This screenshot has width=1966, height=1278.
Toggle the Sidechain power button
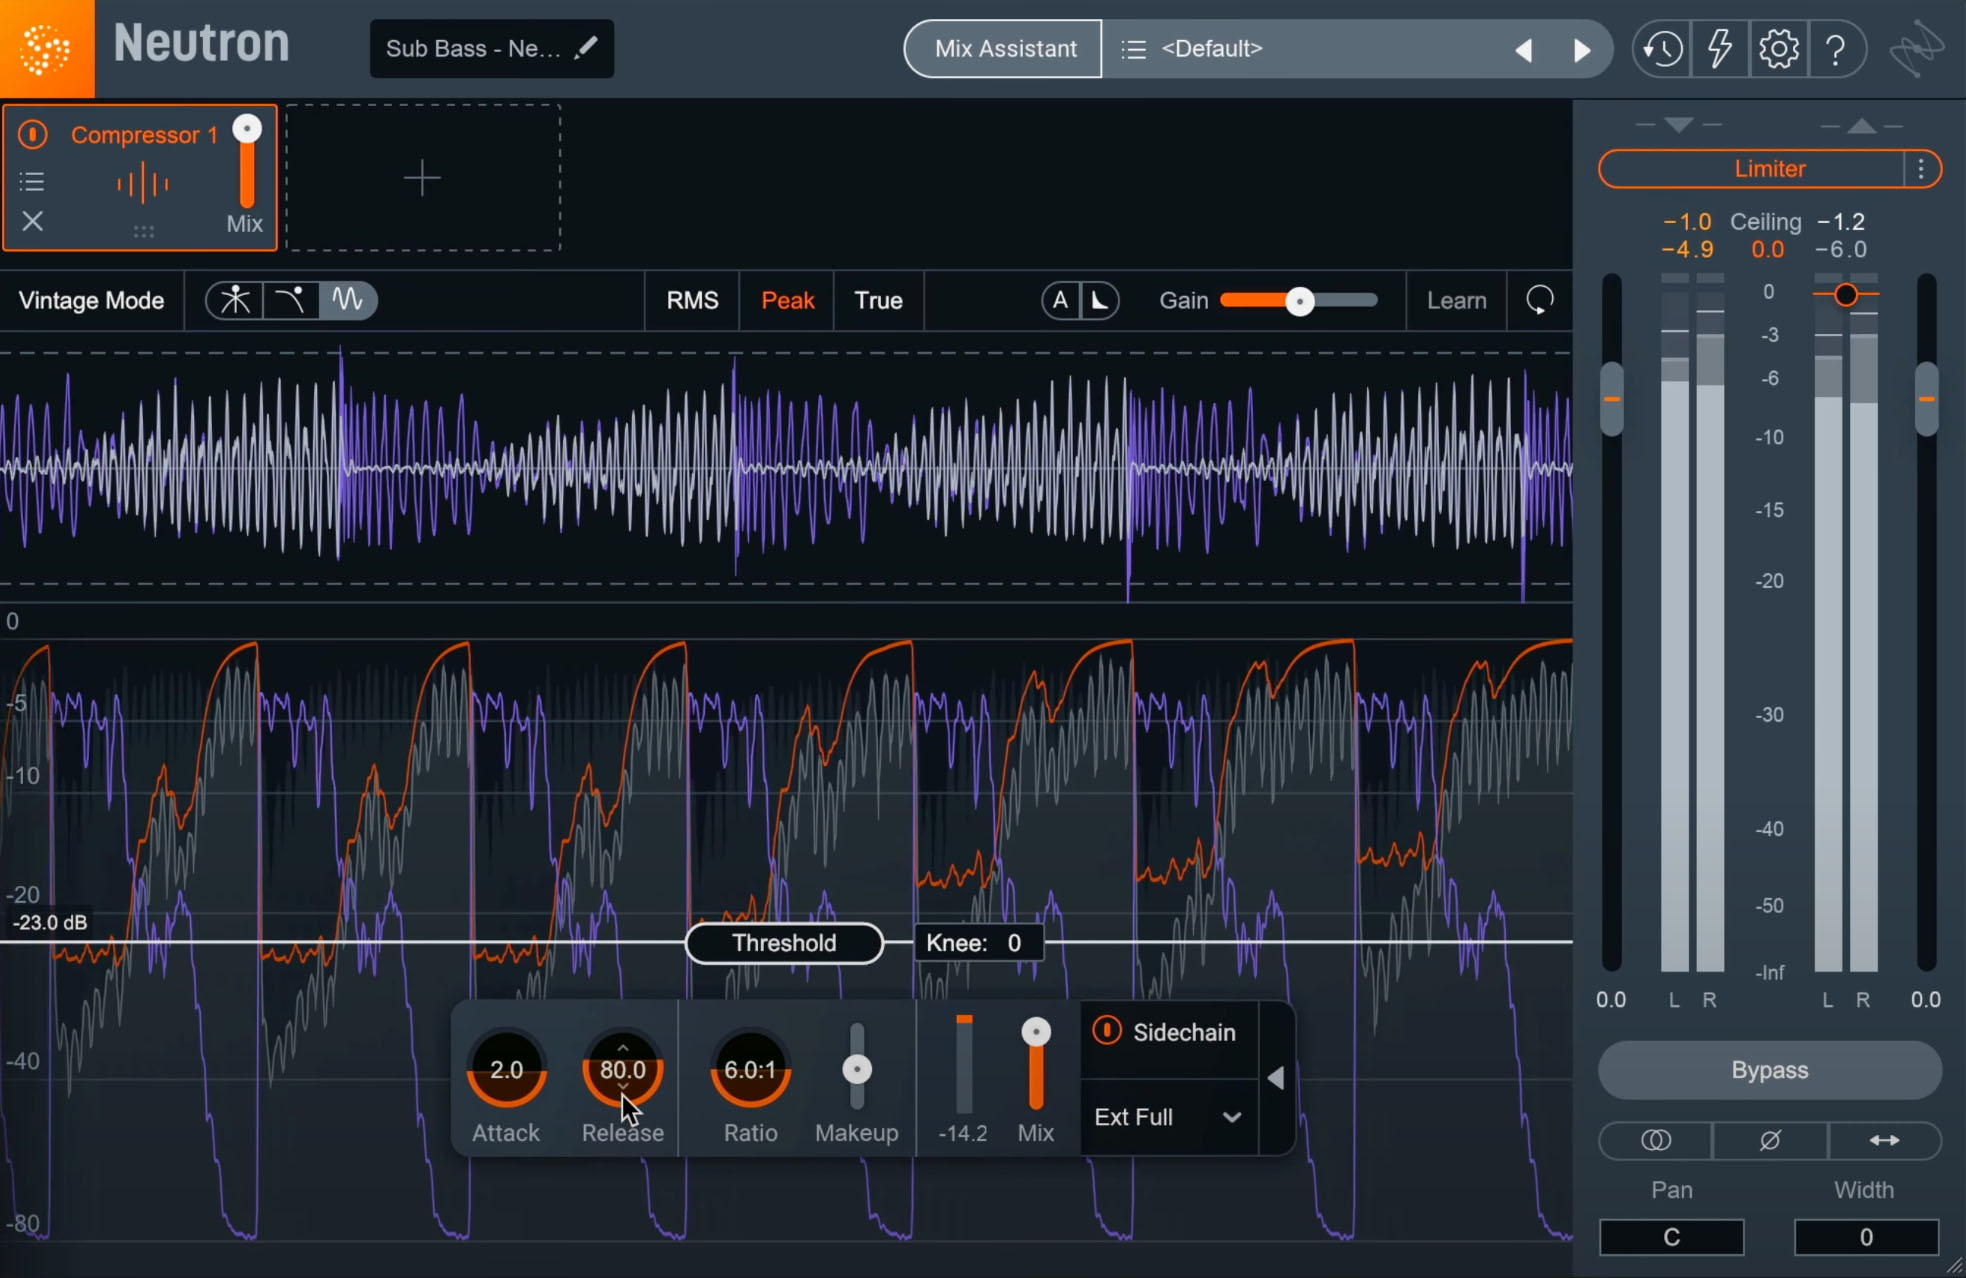pos(1107,1031)
